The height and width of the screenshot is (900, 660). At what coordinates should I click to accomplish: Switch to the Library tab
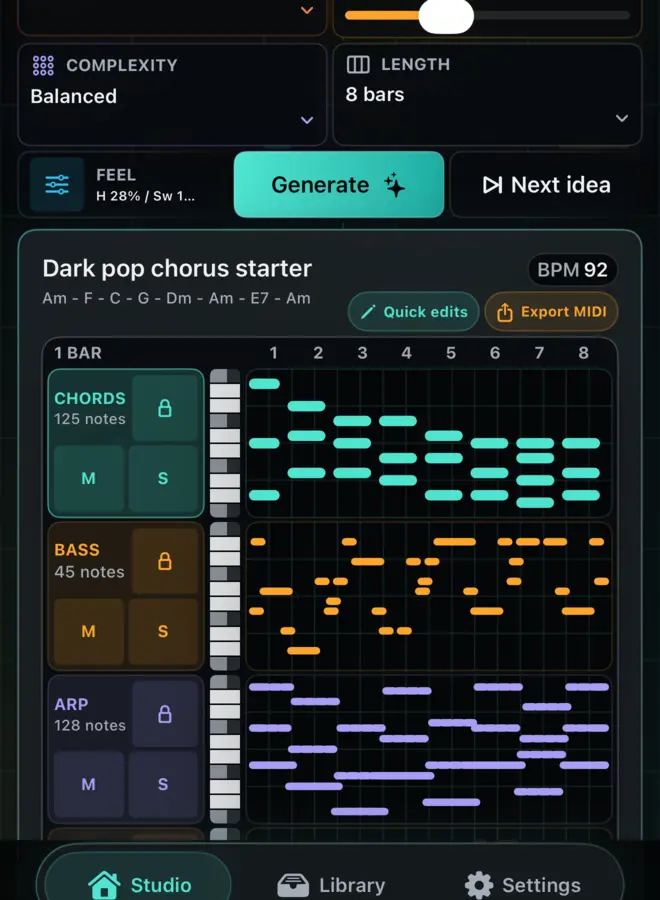331,885
